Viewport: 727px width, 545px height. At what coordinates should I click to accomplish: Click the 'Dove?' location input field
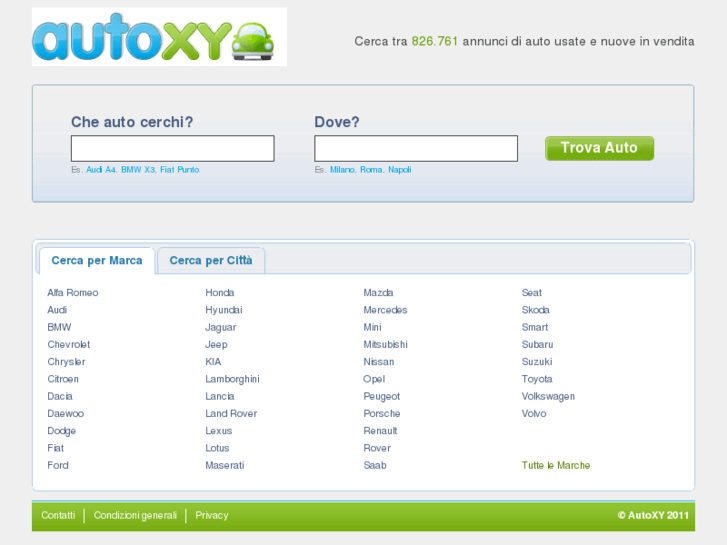(416, 148)
